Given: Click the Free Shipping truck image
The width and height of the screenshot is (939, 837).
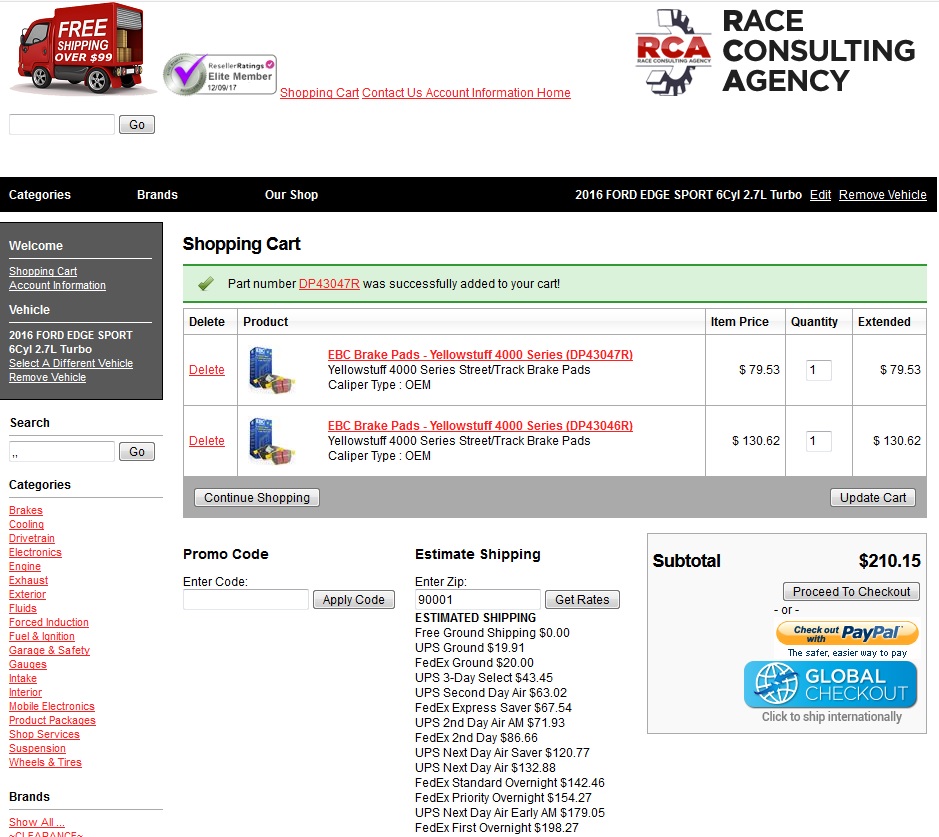Looking at the screenshot, I should tap(81, 49).
